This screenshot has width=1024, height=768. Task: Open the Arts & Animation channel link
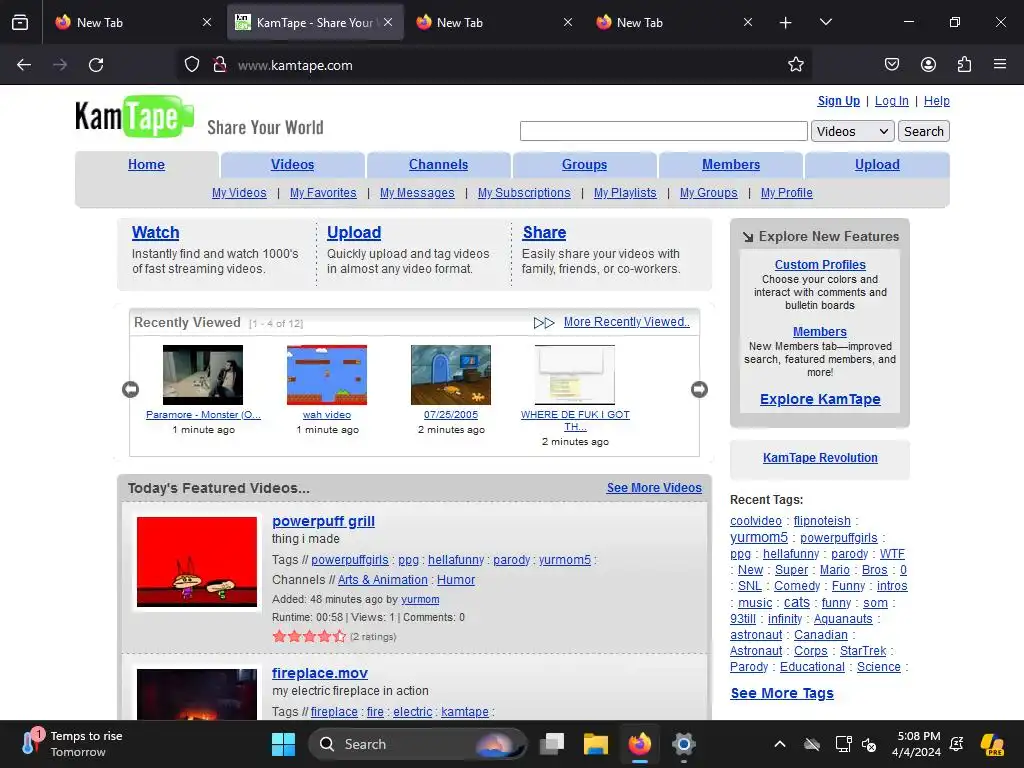pos(383,579)
